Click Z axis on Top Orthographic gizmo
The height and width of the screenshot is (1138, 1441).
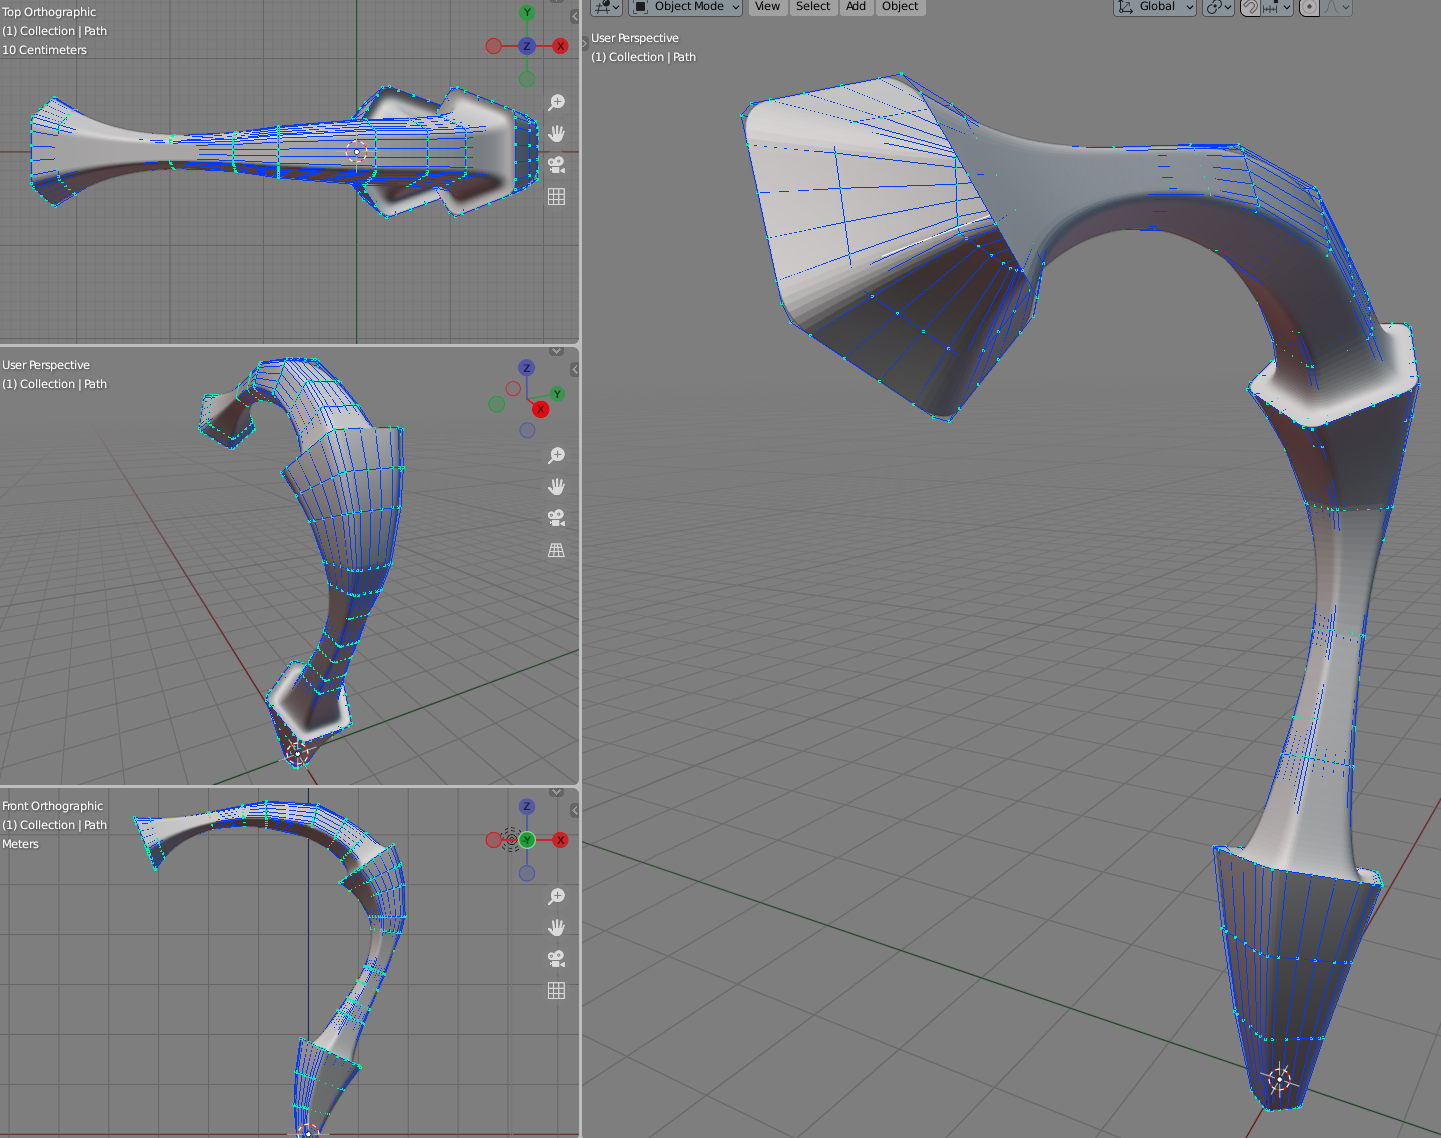click(527, 46)
